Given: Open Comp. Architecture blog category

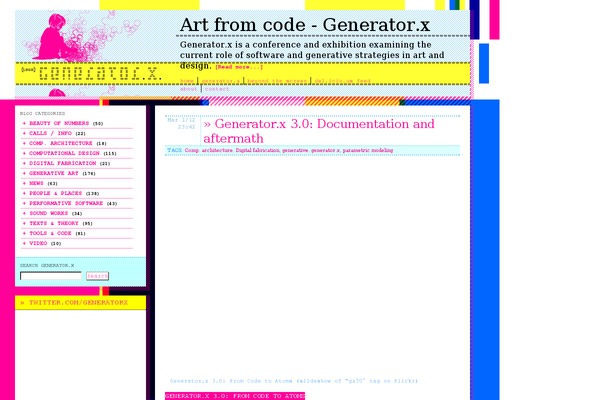Looking at the screenshot, I should point(60,143).
